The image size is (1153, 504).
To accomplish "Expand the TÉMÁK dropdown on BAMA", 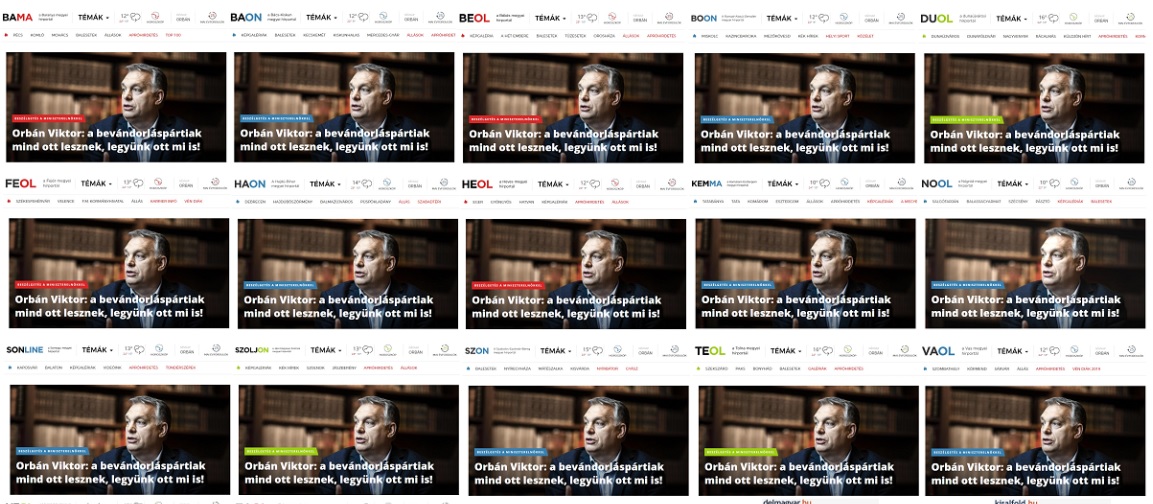I will click(93, 18).
